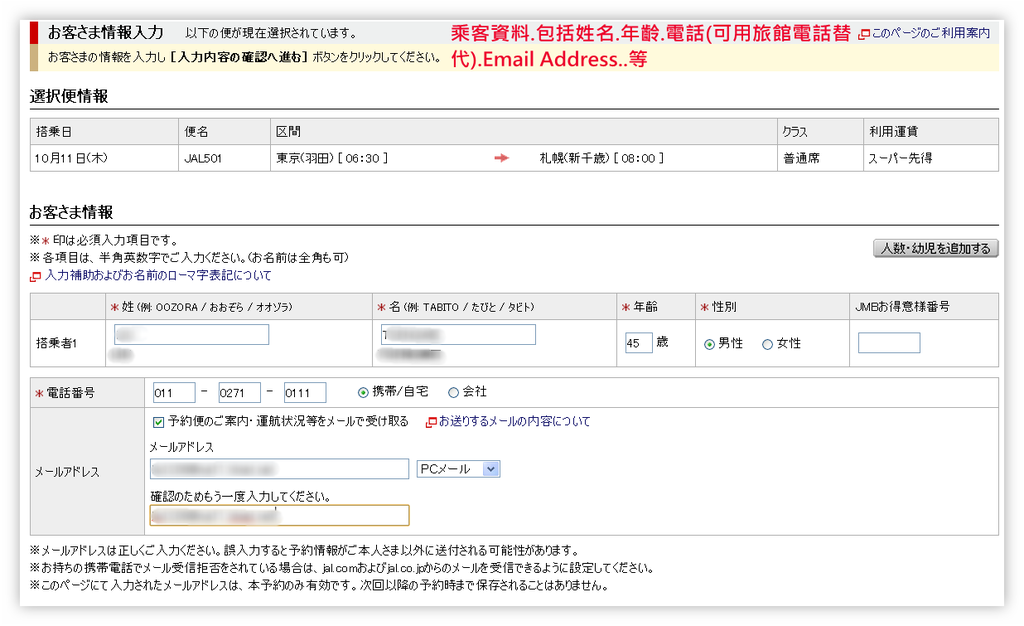Image resolution: width=1024 pixels, height=626 pixels.
Task: Toggle 予約便のご案内・運航状況等をメールで受け取る checkbox
Action: click(158, 422)
